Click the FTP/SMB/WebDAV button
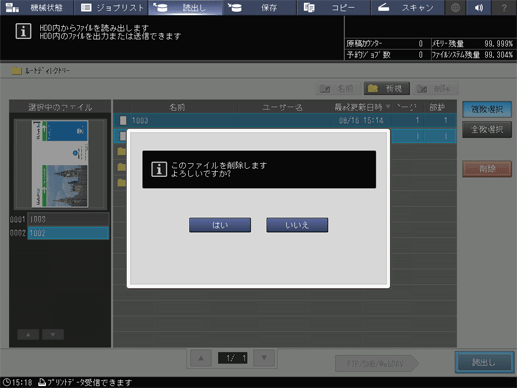Screen dimensions: 517x388 (376, 363)
